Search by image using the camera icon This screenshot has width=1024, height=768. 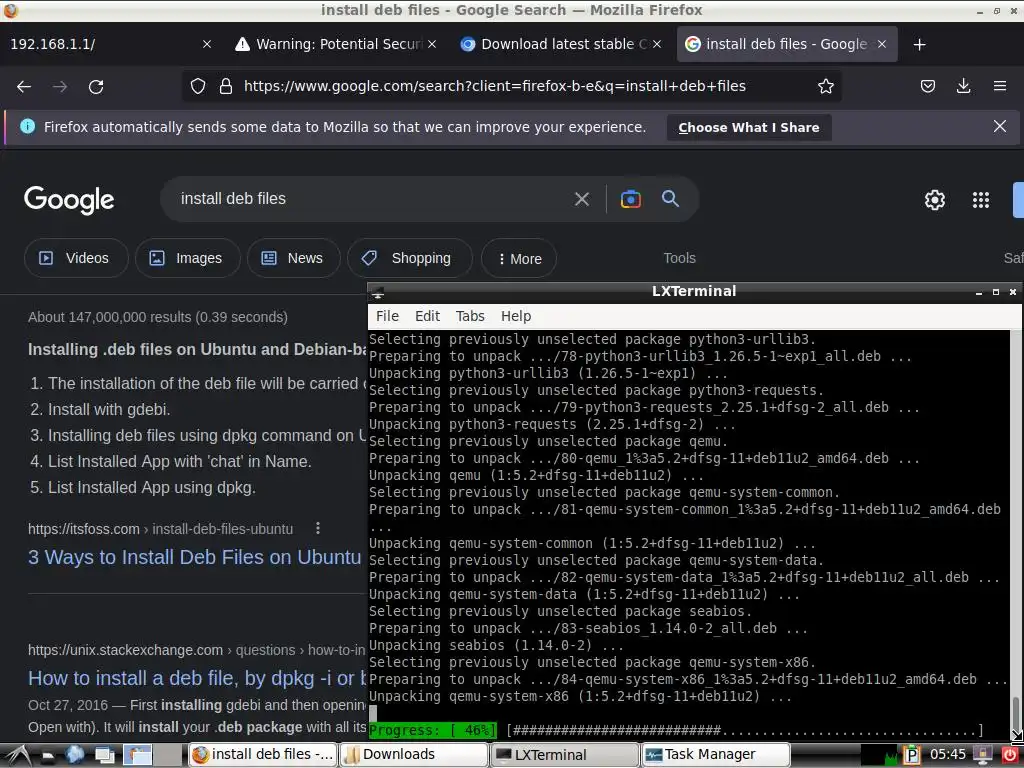[x=630, y=199]
